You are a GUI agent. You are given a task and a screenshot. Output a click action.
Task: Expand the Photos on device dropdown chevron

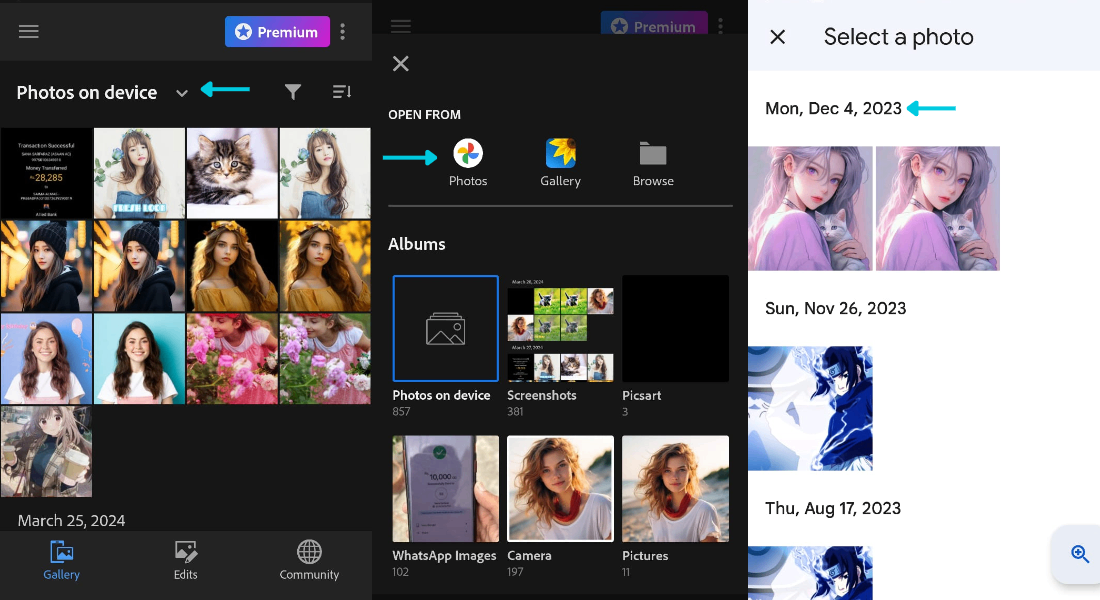[x=182, y=93]
